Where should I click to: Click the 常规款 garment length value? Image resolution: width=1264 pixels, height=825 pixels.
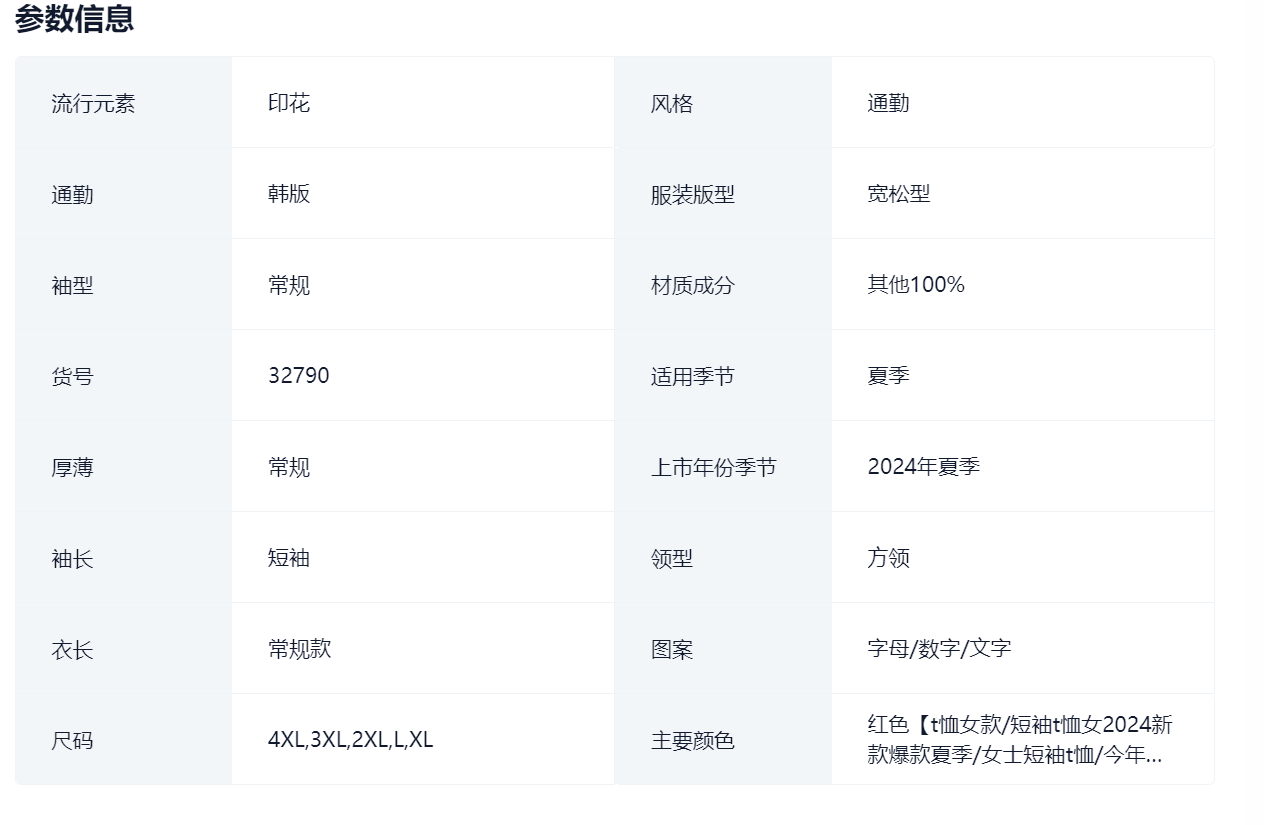tap(300, 649)
